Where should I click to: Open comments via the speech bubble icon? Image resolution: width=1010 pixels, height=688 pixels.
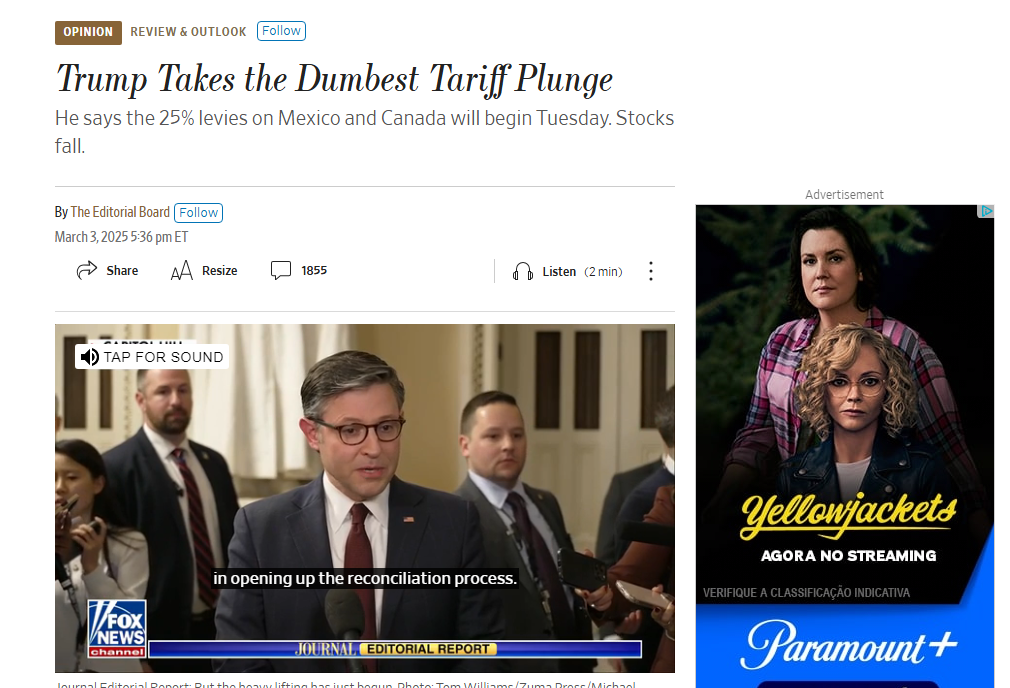(281, 271)
